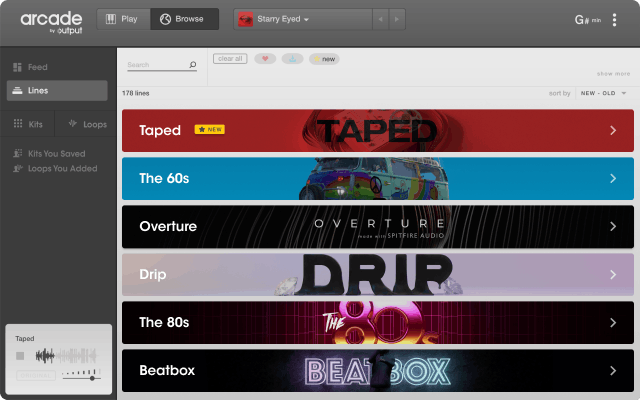This screenshot has height=400, width=640.
Task: Expand the Taped line chevron
Action: pyautogui.click(x=613, y=130)
